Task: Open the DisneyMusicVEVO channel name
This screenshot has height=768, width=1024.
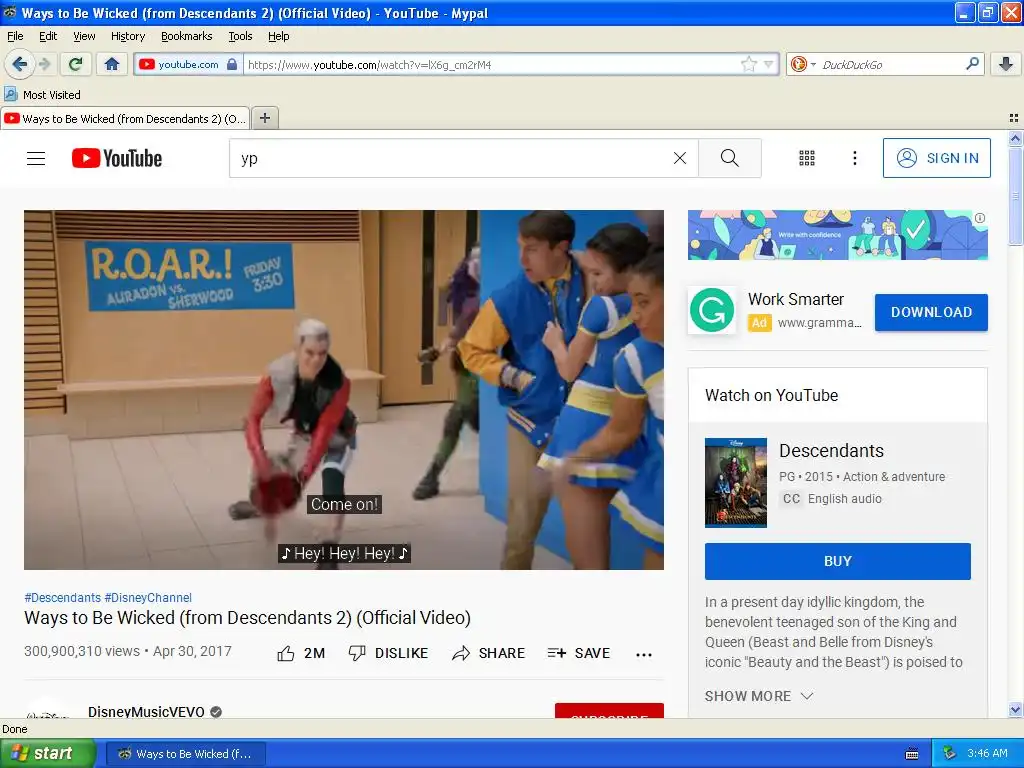Action: [x=146, y=711]
